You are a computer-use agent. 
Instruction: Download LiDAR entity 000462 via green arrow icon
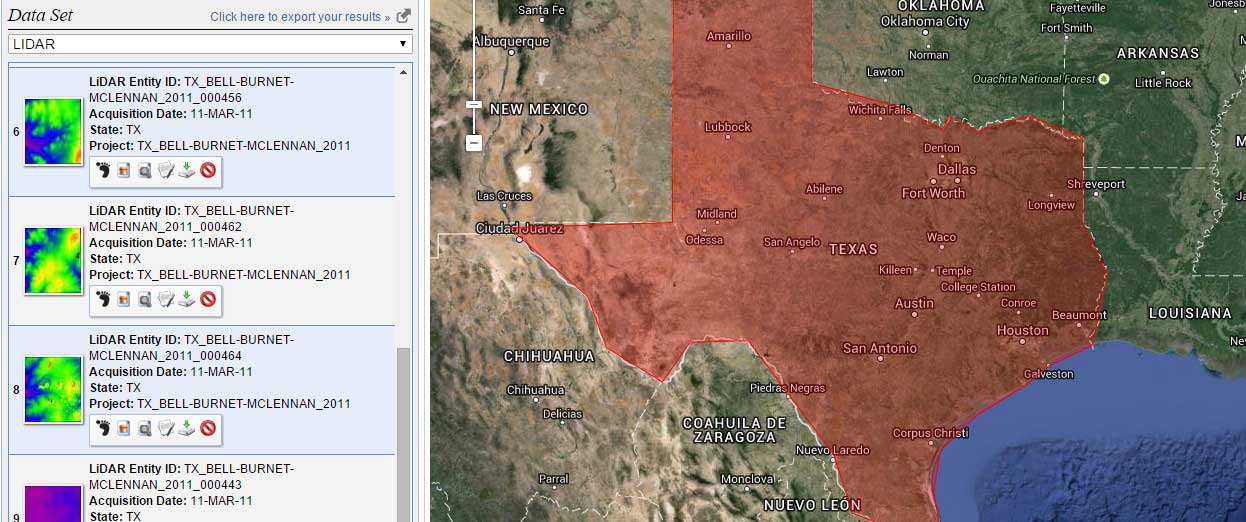[x=187, y=299]
